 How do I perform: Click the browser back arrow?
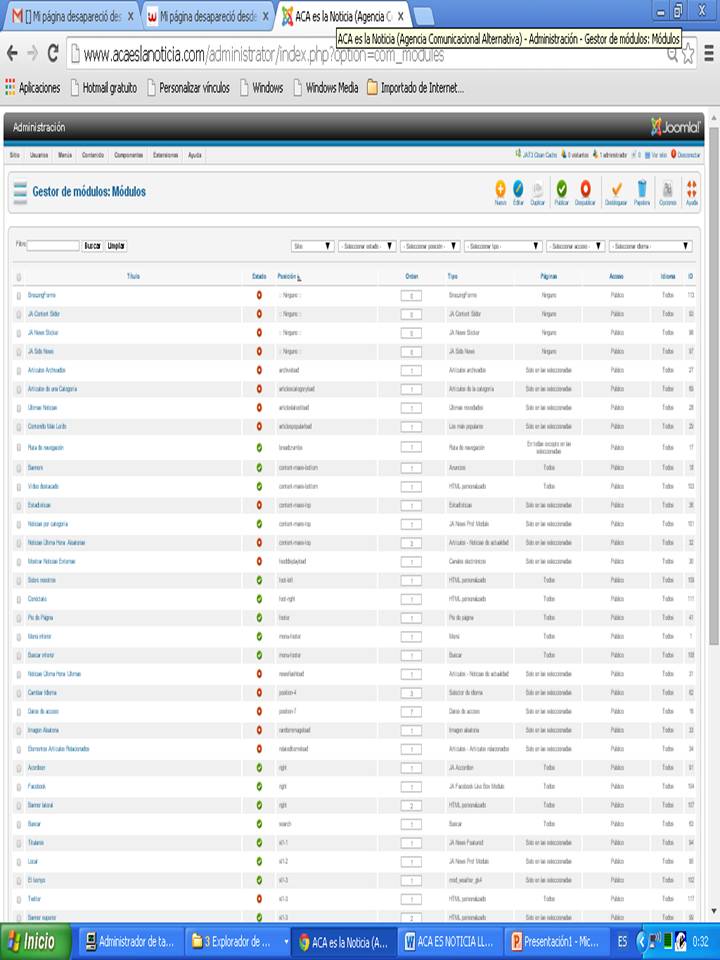(12, 54)
